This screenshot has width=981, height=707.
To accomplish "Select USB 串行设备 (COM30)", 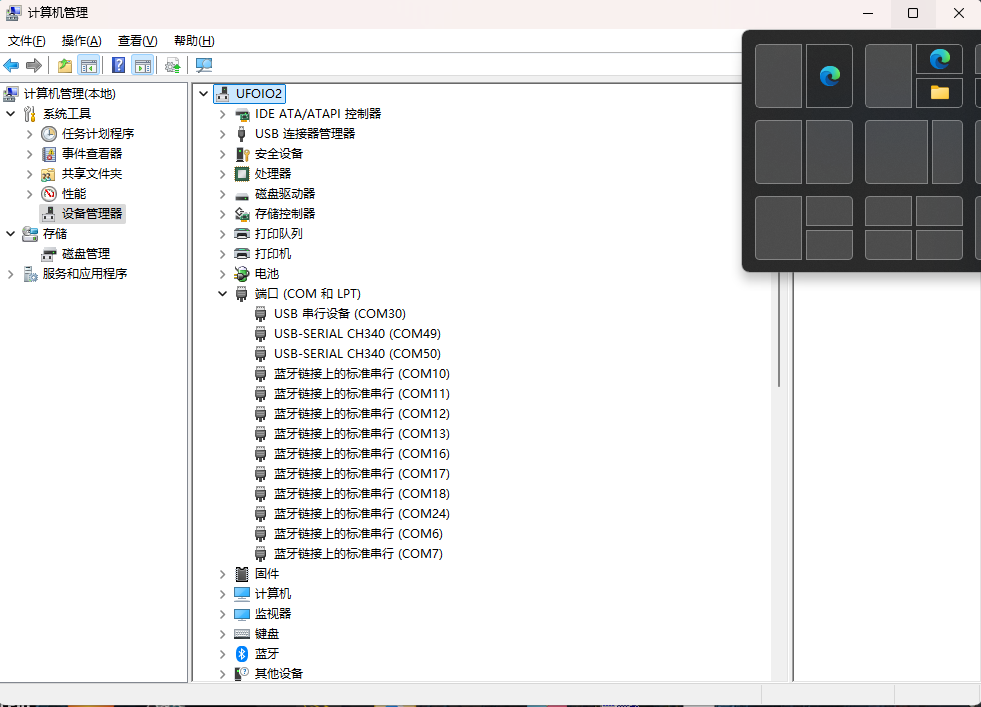I will [x=340, y=314].
